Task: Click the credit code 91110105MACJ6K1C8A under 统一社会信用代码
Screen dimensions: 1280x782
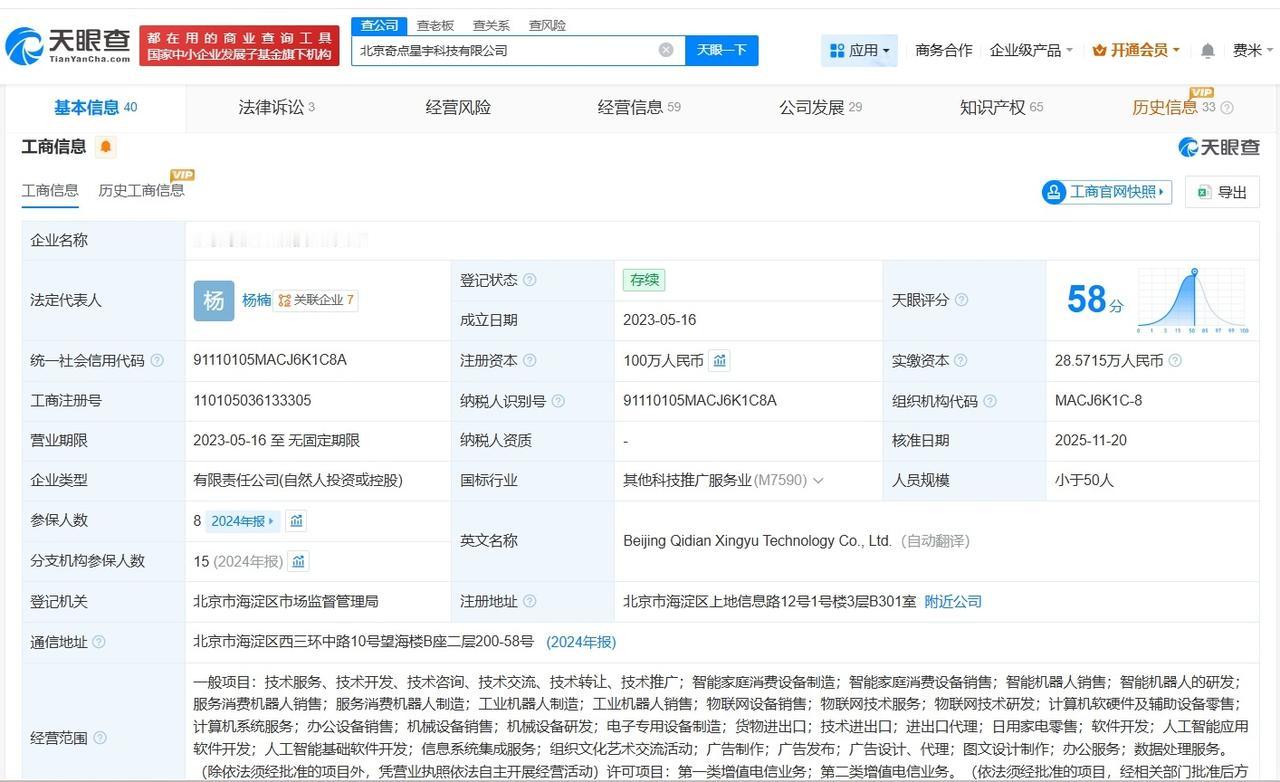Action: [270, 360]
